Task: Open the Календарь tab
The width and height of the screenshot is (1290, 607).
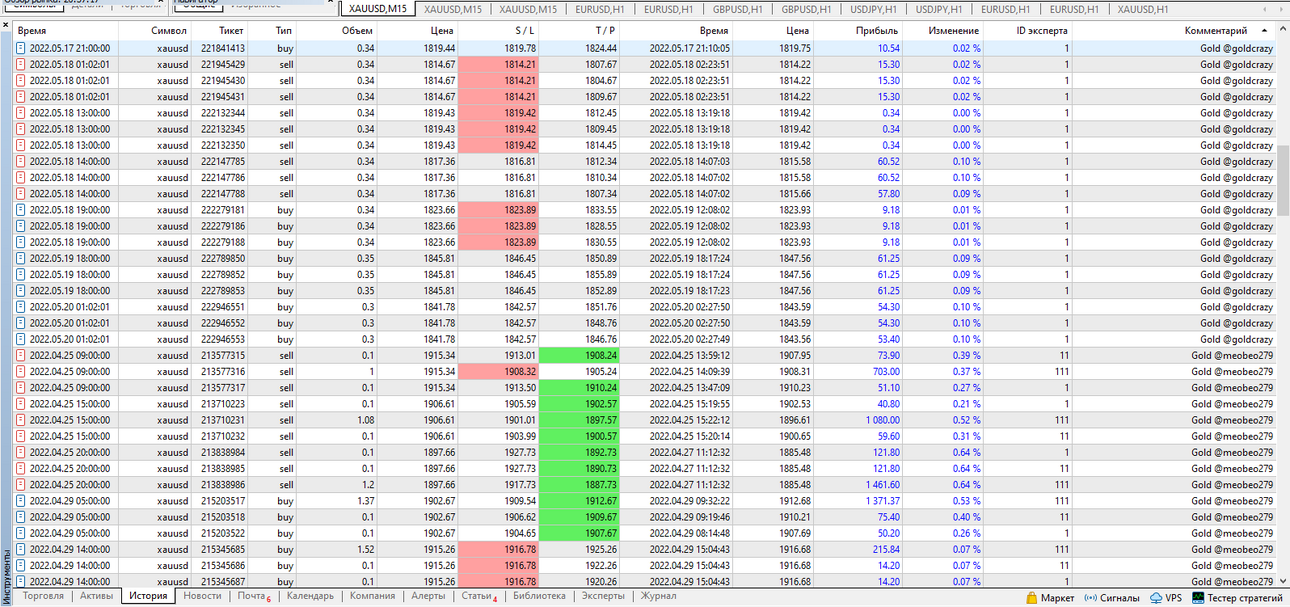Action: [x=310, y=596]
